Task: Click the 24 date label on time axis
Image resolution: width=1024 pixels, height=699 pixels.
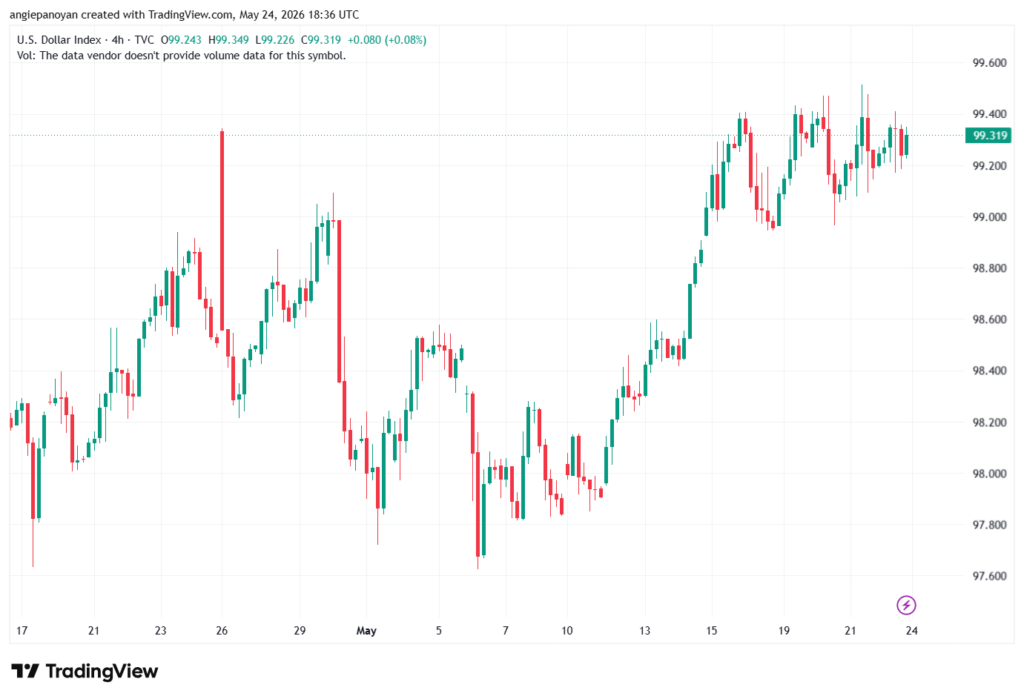Action: click(x=912, y=630)
